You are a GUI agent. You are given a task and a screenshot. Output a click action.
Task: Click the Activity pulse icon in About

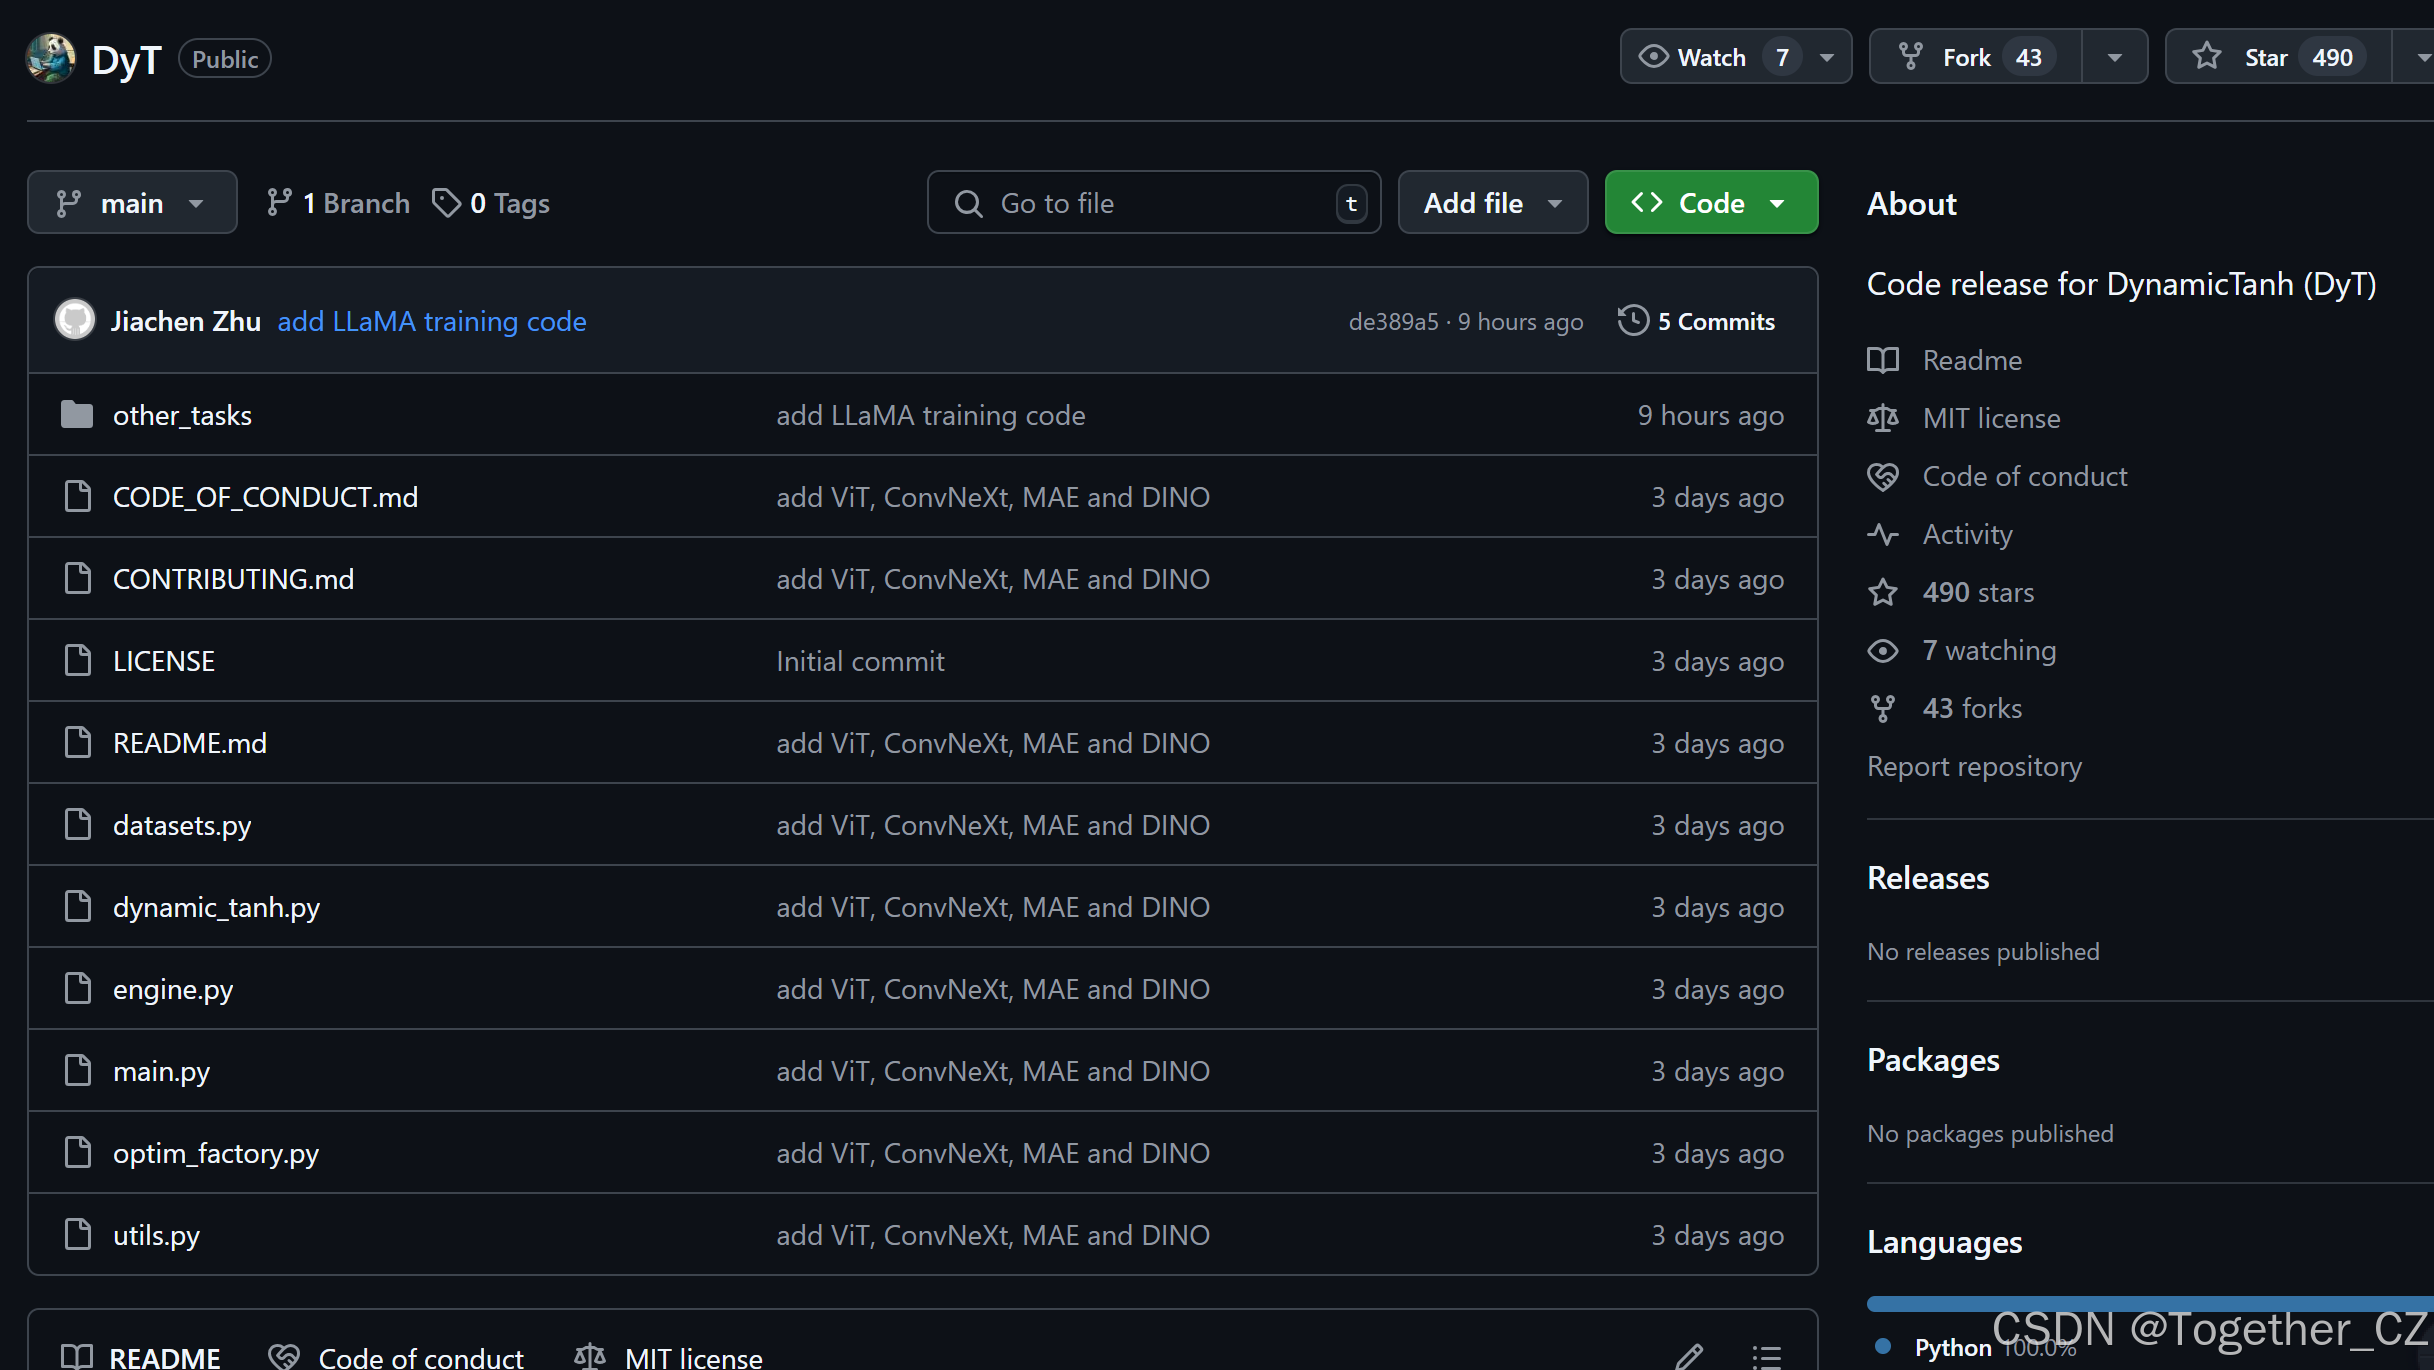coord(1882,535)
